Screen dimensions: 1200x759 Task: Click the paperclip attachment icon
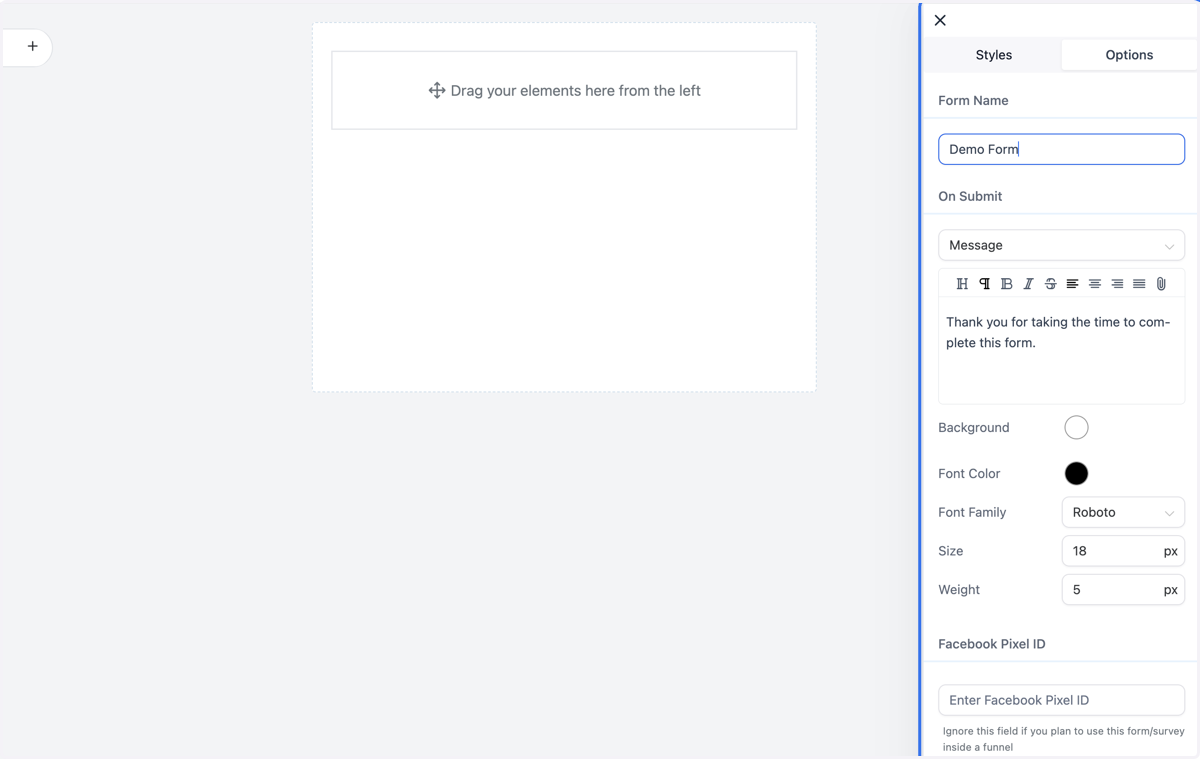[1161, 284]
